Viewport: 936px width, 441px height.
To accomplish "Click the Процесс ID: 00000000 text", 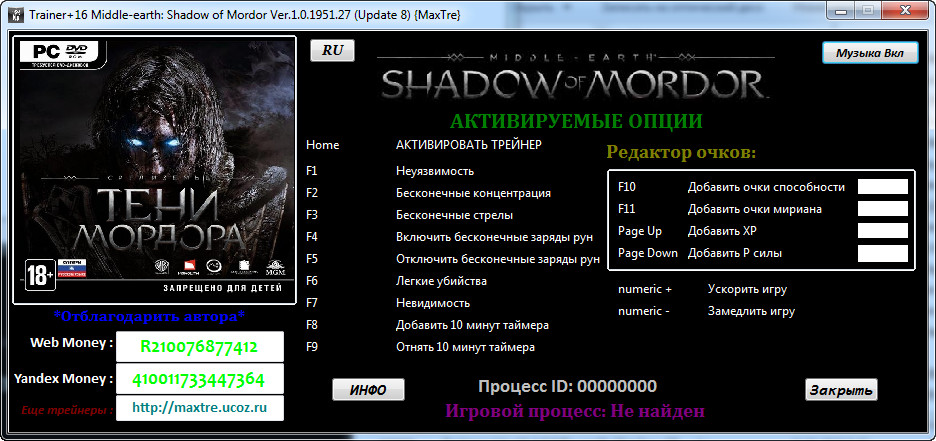I will pos(567,387).
